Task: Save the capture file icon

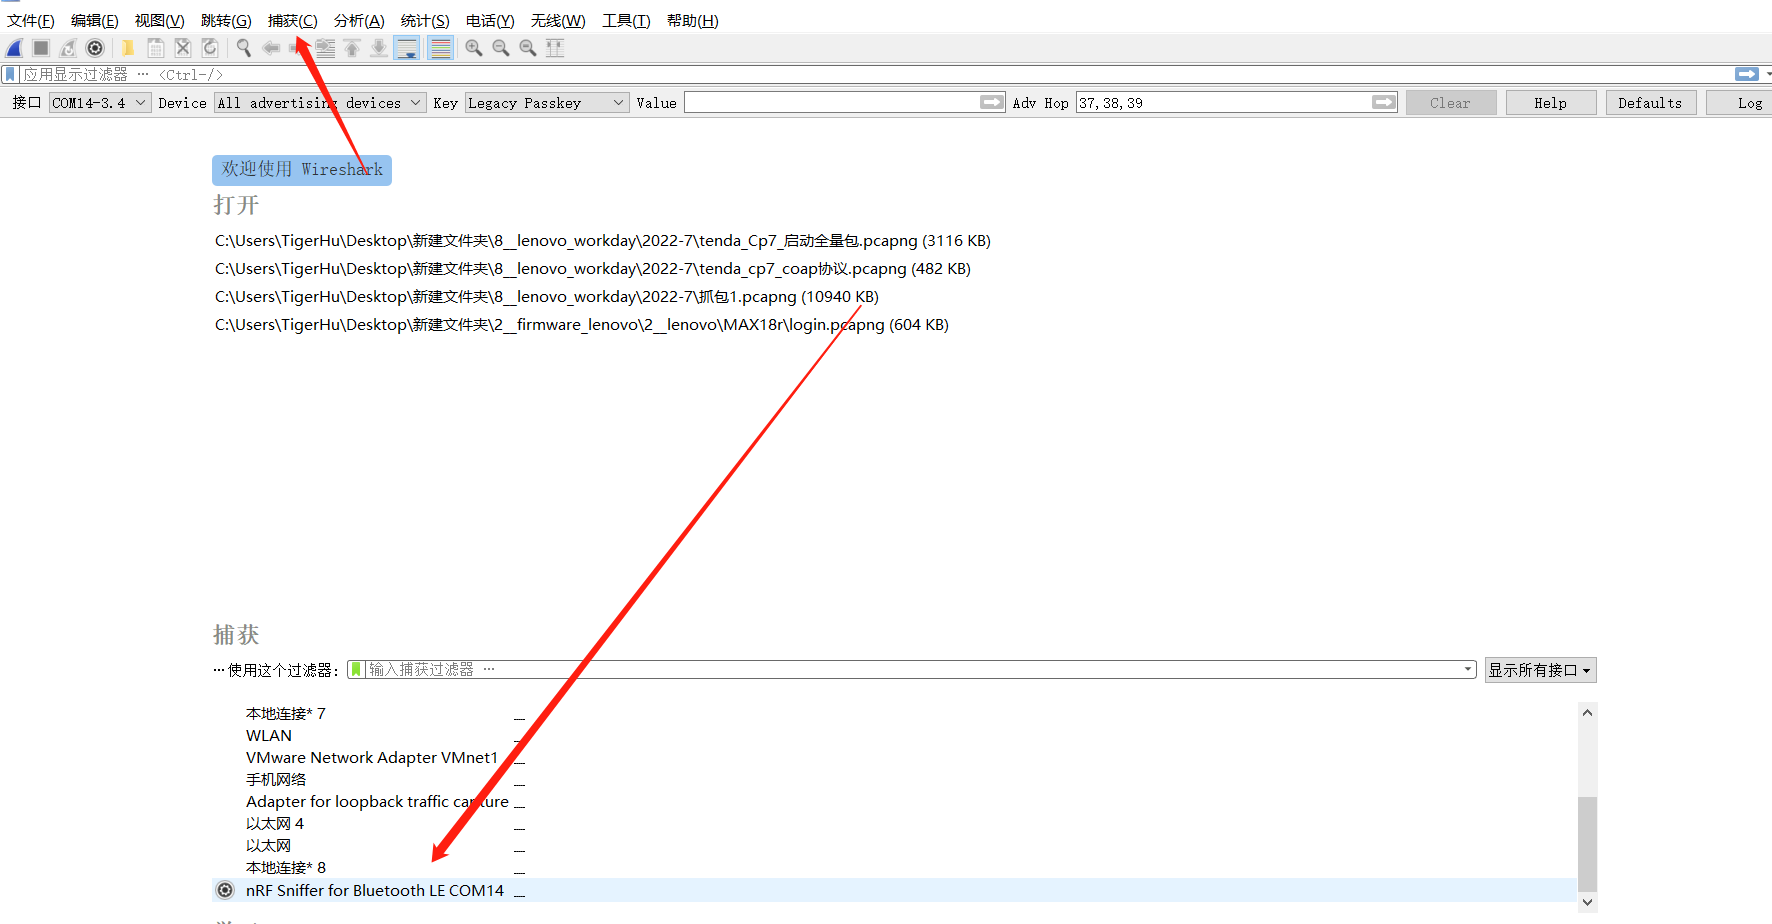Action: click(x=156, y=48)
